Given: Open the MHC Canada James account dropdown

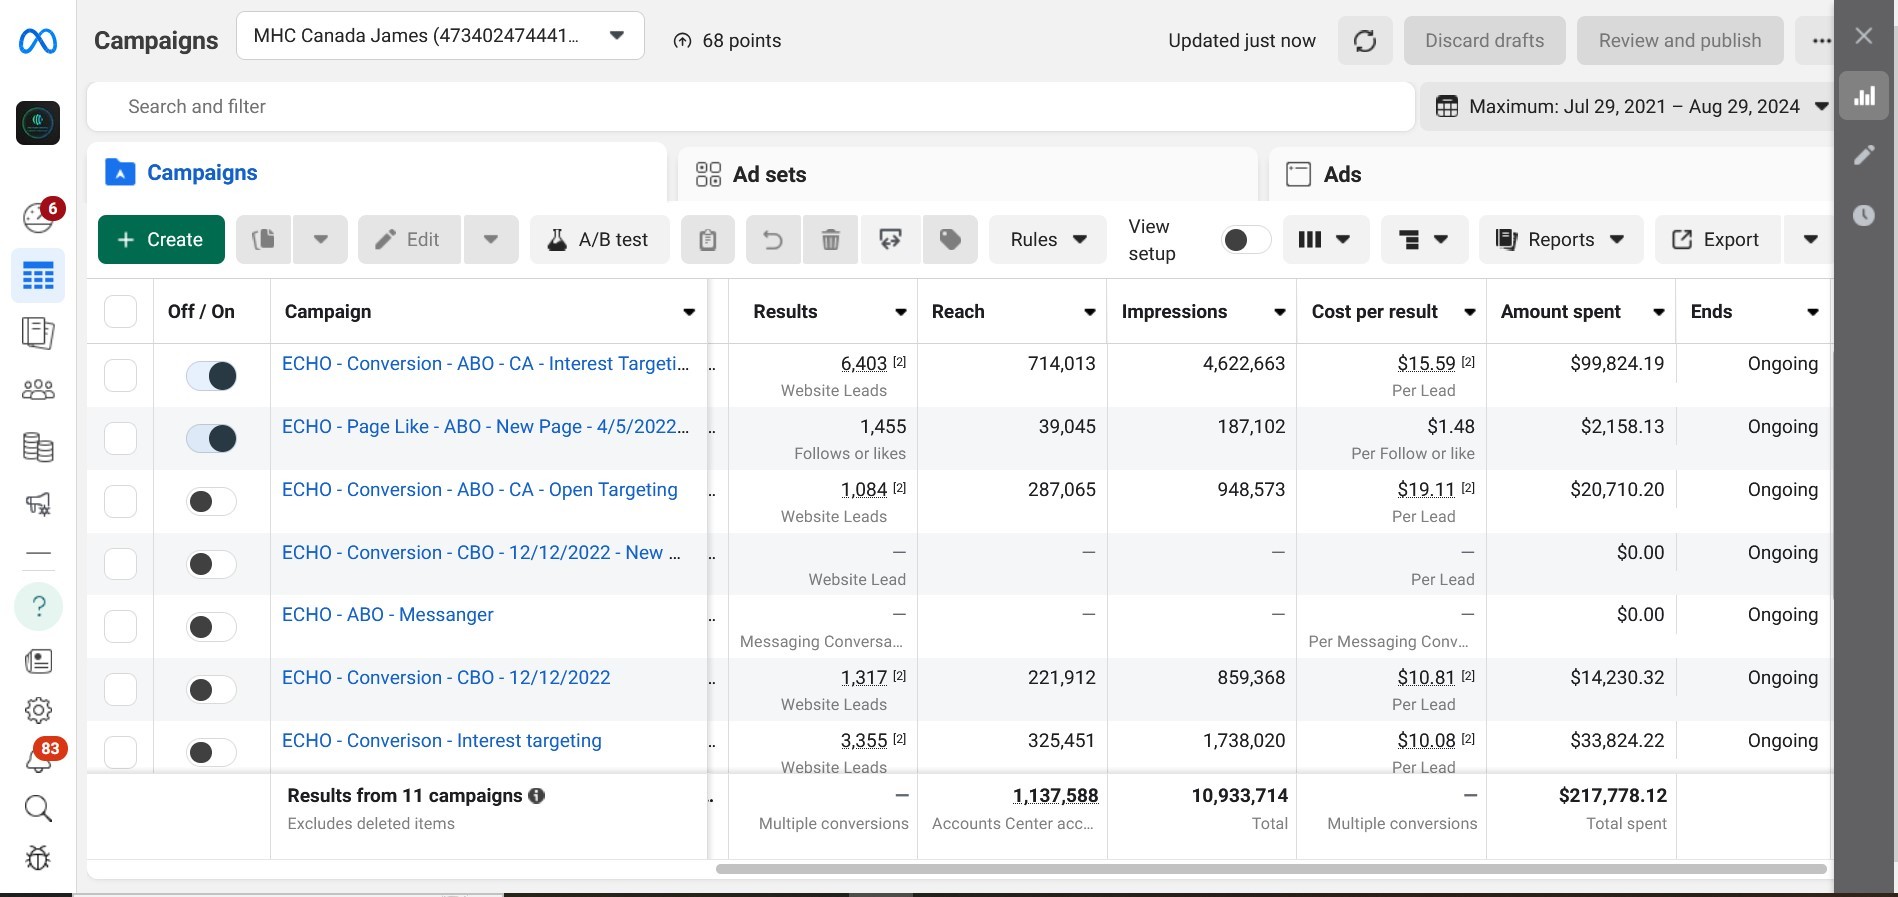Looking at the screenshot, I should [x=440, y=36].
